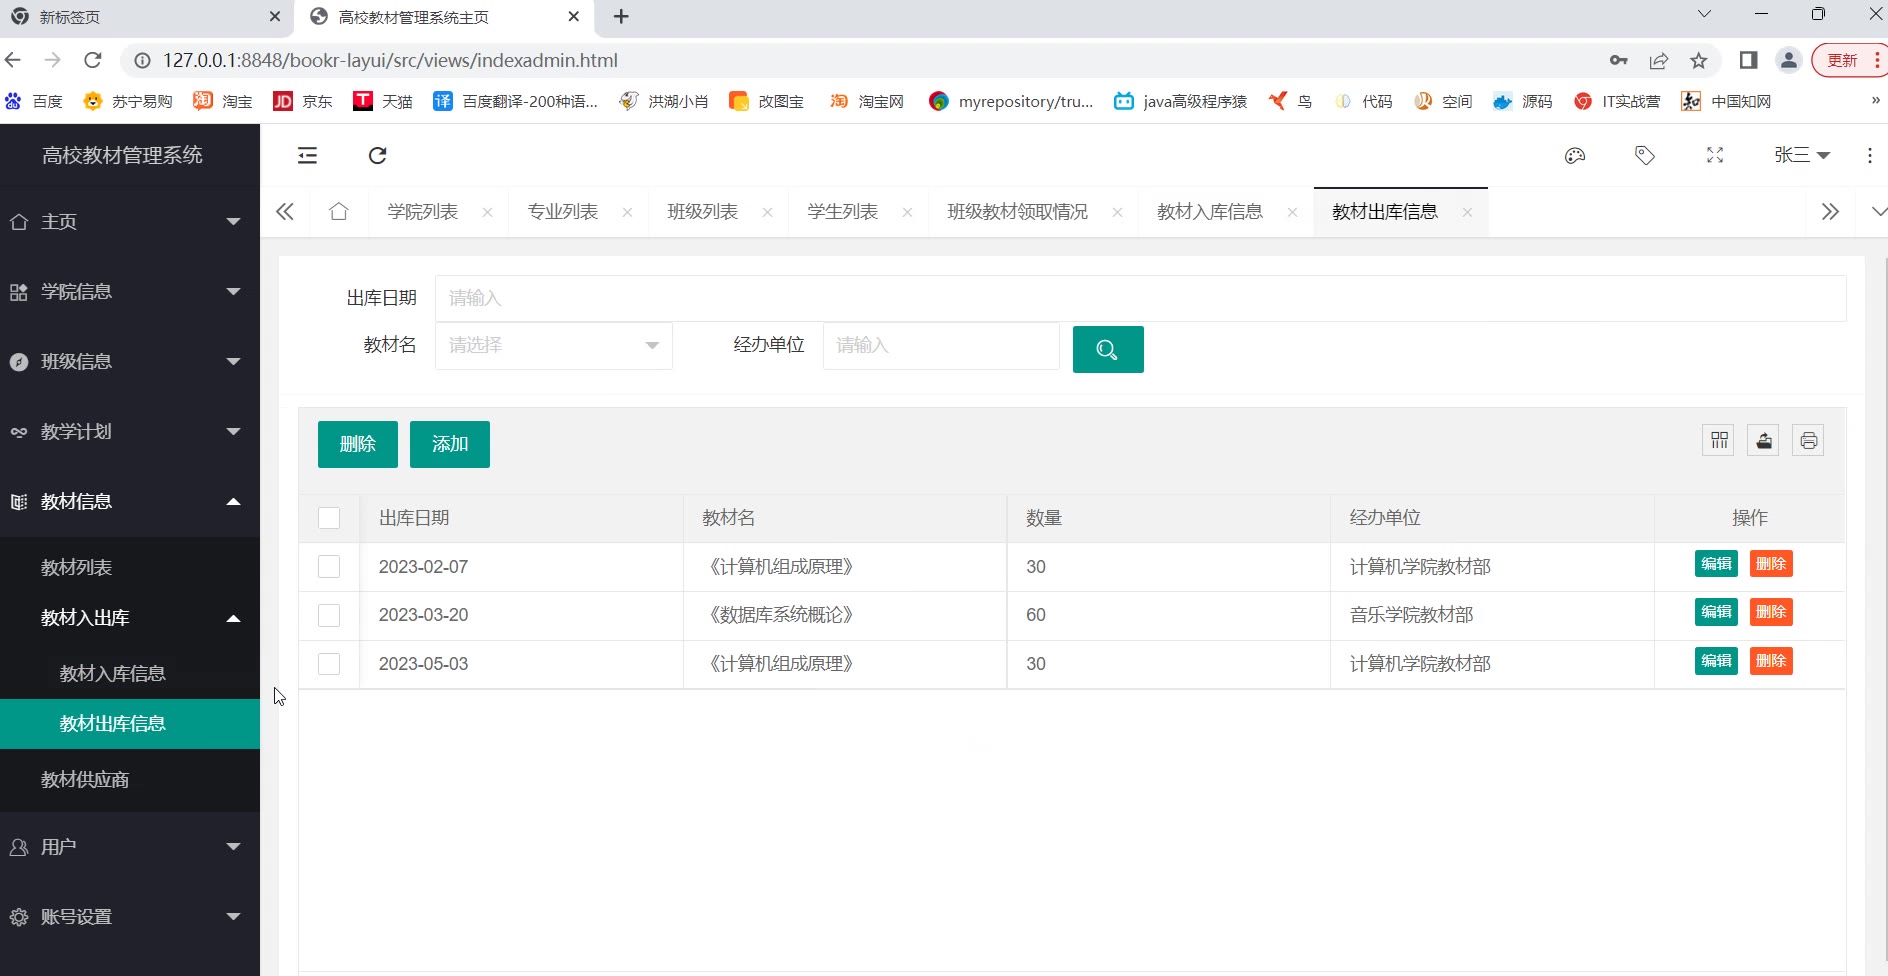Viewport: 1888px width, 976px height.
Task: Open the 张三 user dropdown
Action: click(1802, 155)
